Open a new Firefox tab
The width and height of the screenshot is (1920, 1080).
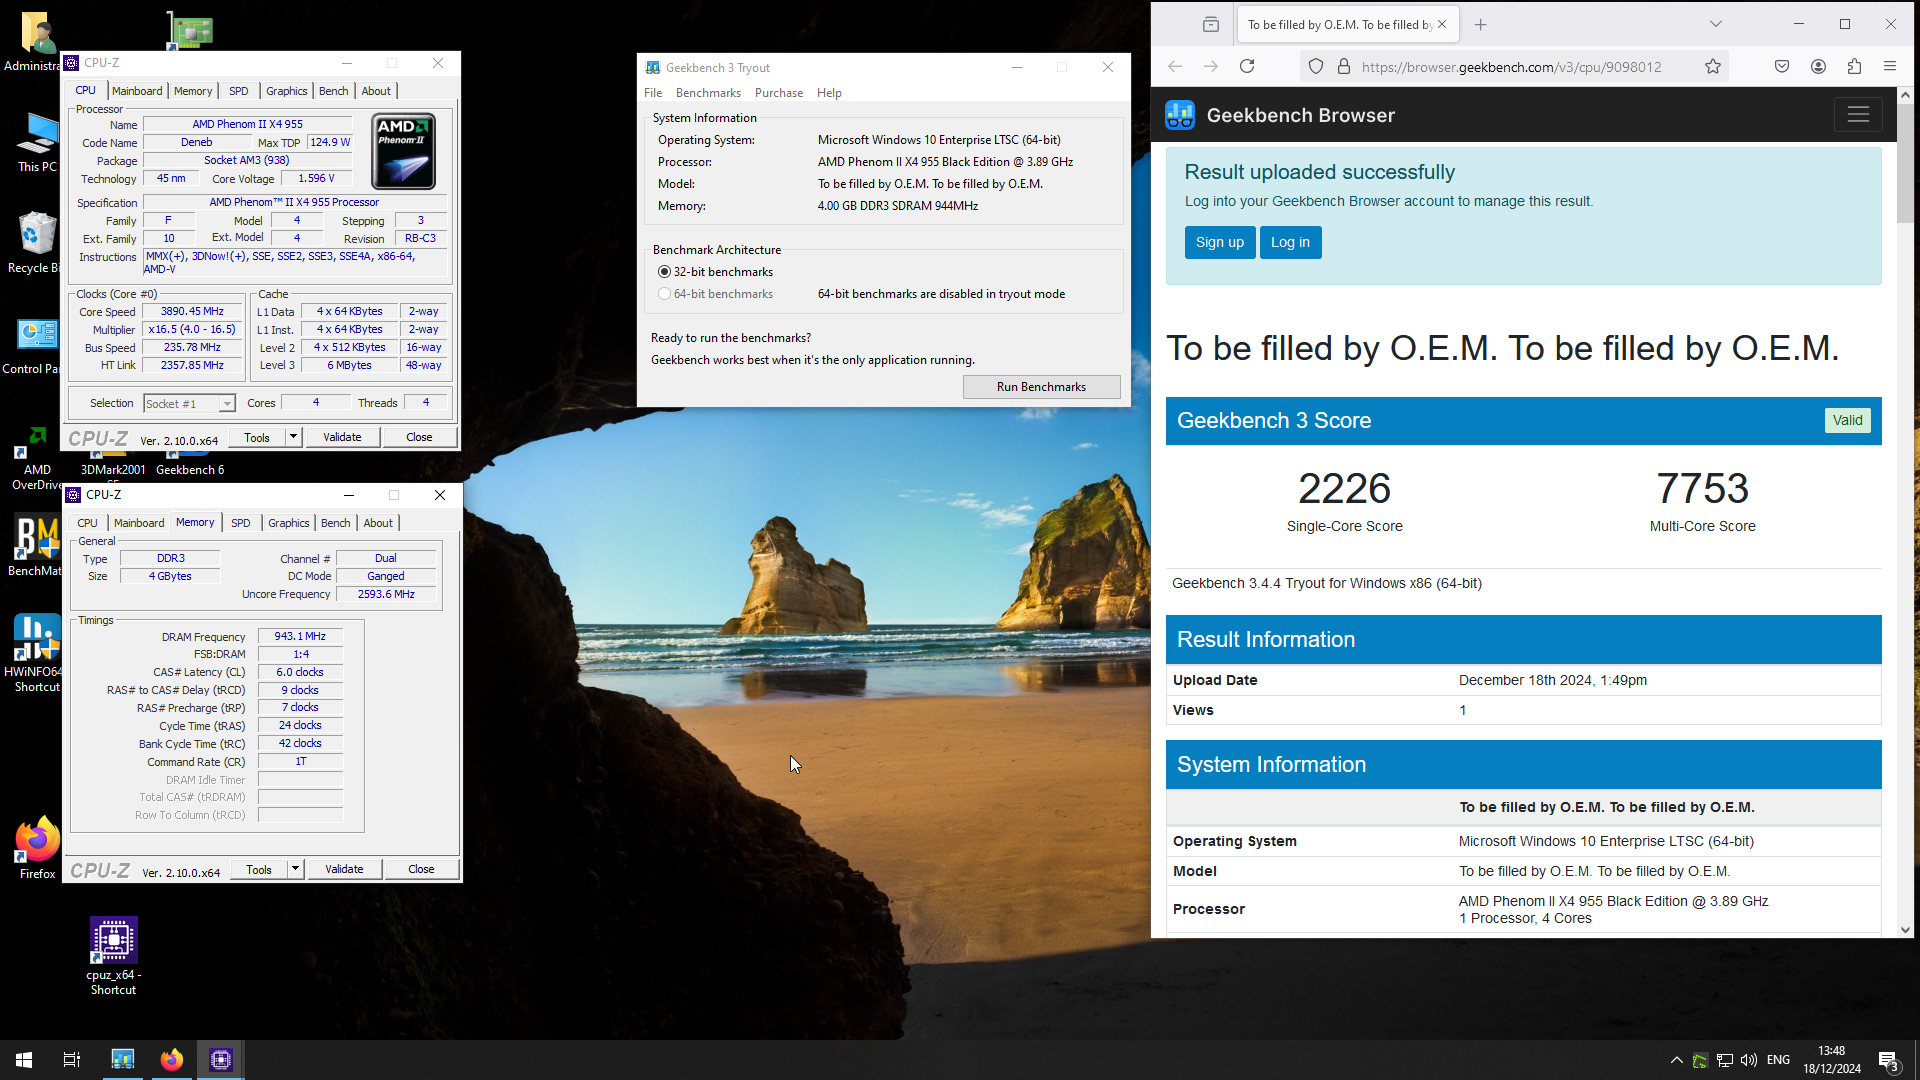pos(1481,25)
